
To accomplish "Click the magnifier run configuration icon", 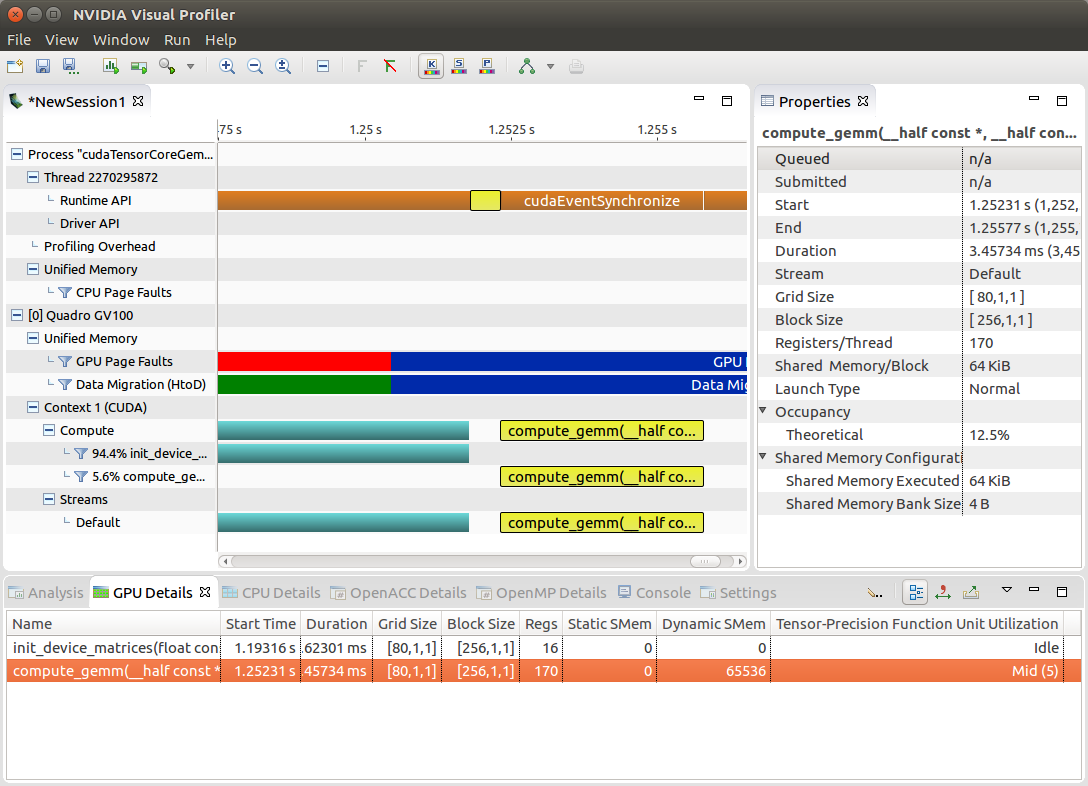I will (167, 67).
